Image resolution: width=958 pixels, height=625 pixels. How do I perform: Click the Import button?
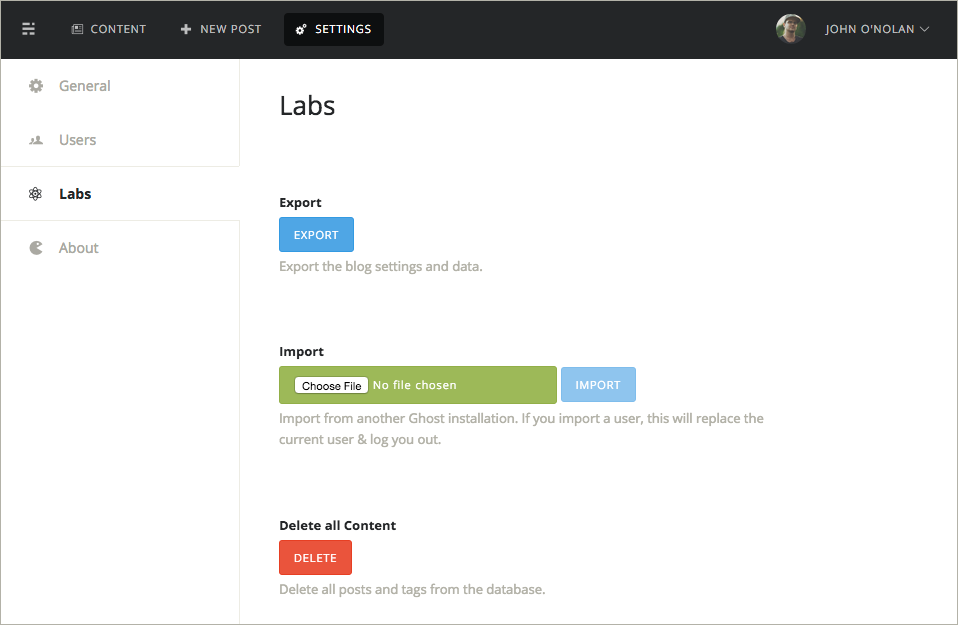[598, 384]
